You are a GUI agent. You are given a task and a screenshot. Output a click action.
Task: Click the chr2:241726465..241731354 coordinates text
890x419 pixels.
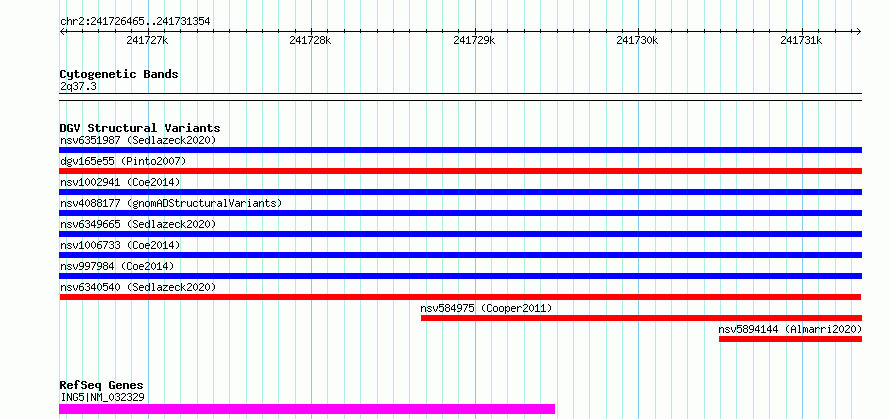pyautogui.click(x=135, y=22)
